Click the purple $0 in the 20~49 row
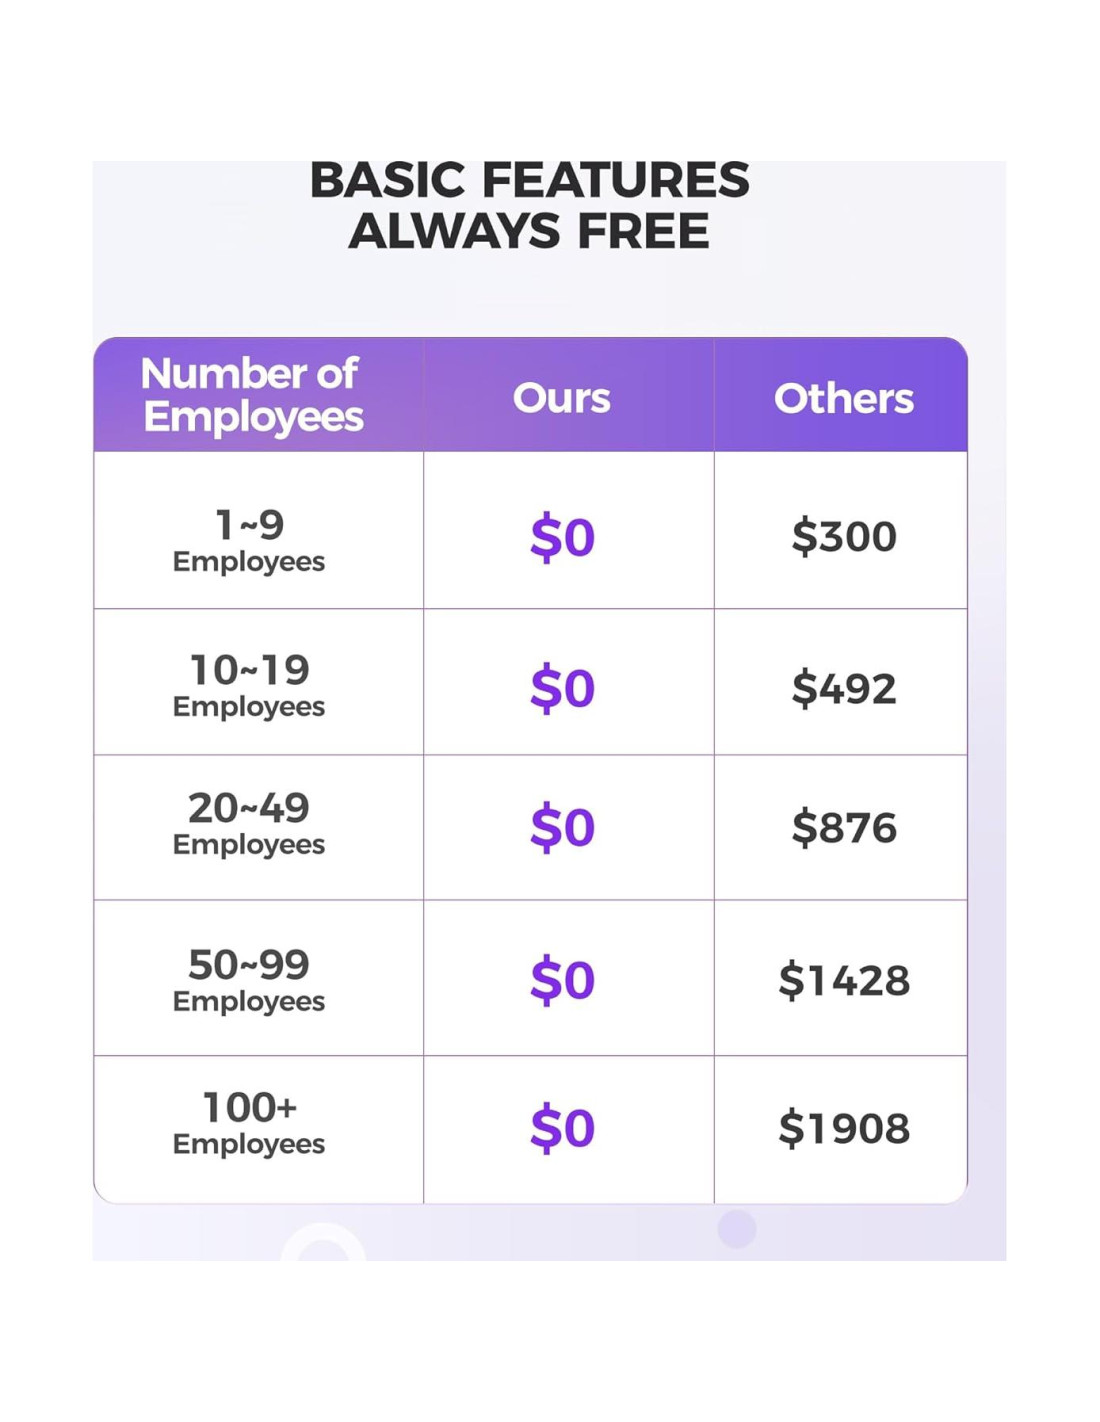This screenshot has width=1100, height=1422. 562,827
